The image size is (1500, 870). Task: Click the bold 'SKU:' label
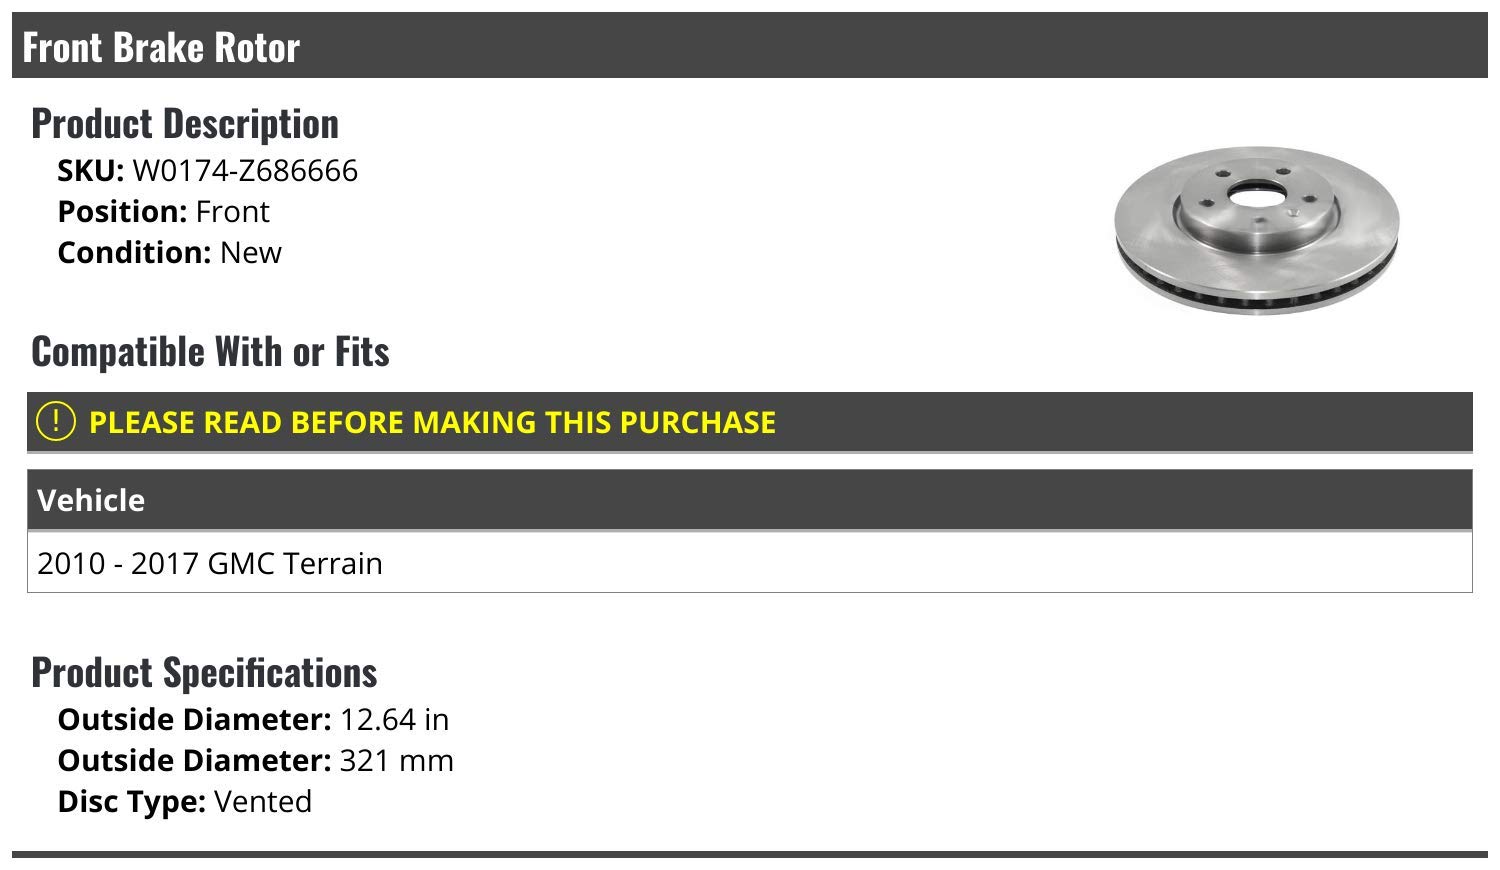[90, 171]
